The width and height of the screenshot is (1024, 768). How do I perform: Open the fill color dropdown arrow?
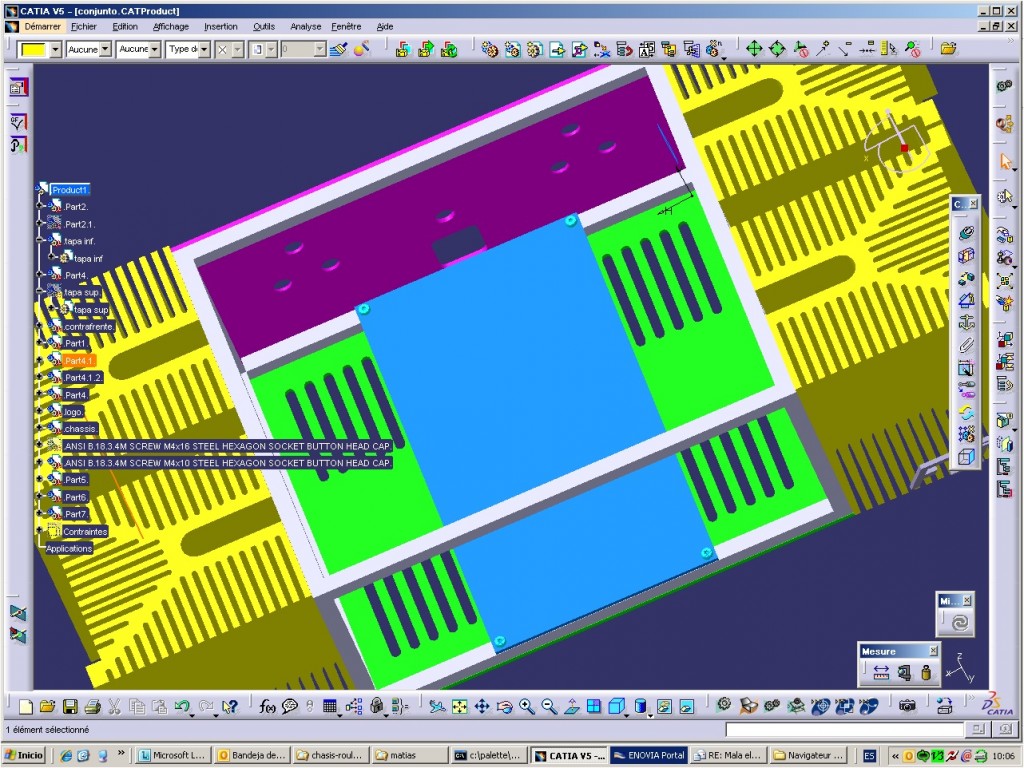click(x=56, y=50)
